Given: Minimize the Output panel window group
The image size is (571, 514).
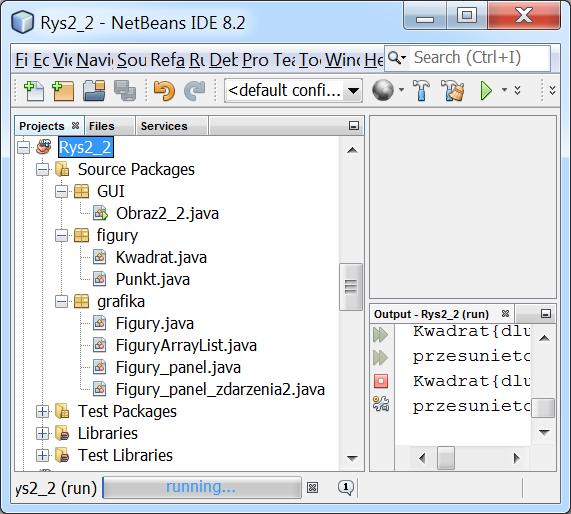Looking at the screenshot, I should [x=546, y=314].
